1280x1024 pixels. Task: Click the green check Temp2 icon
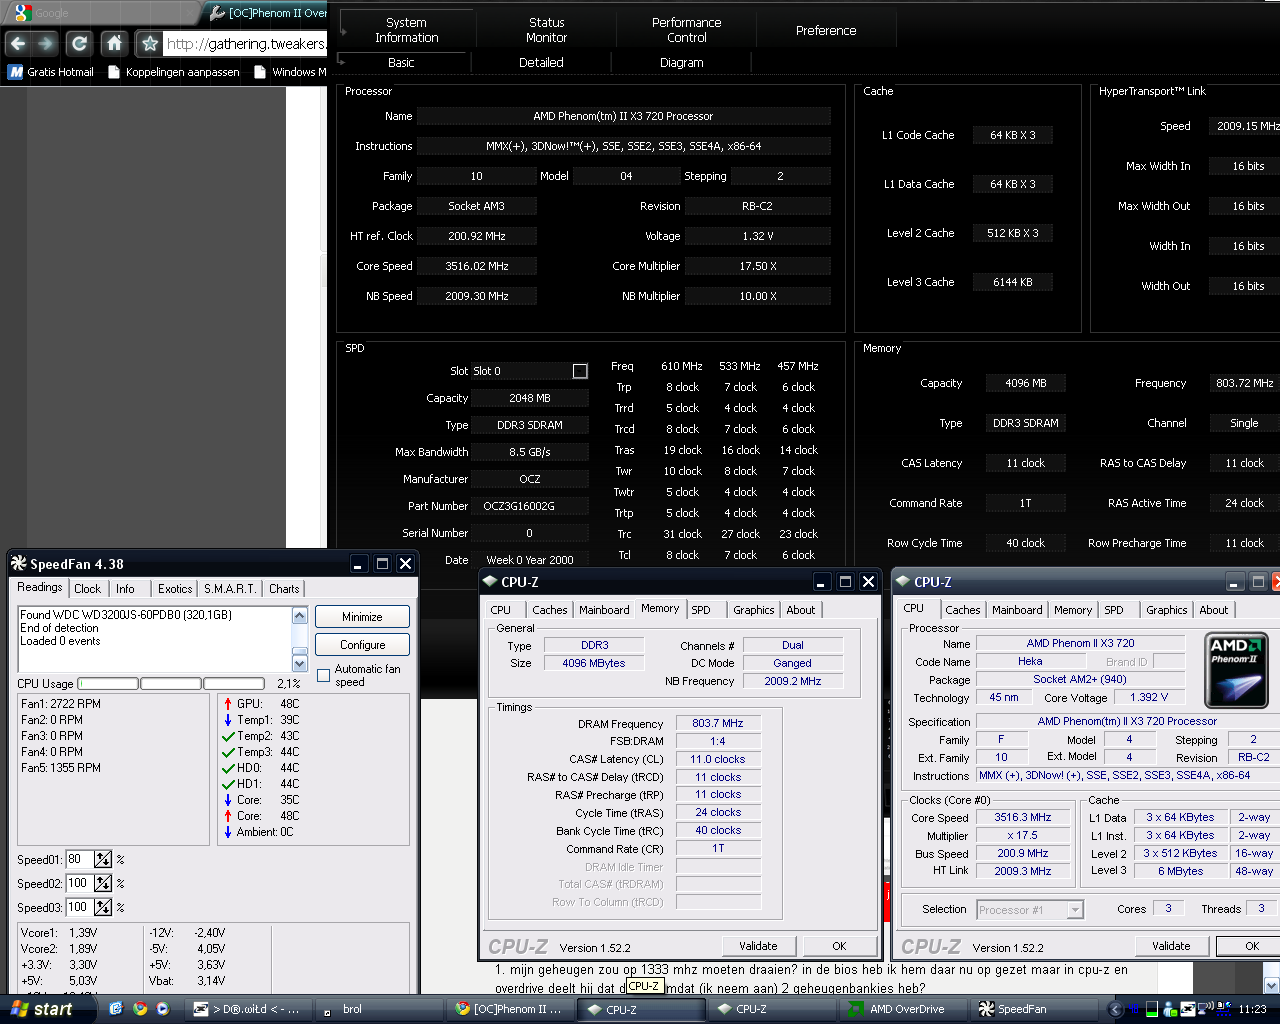pyautogui.click(x=228, y=736)
